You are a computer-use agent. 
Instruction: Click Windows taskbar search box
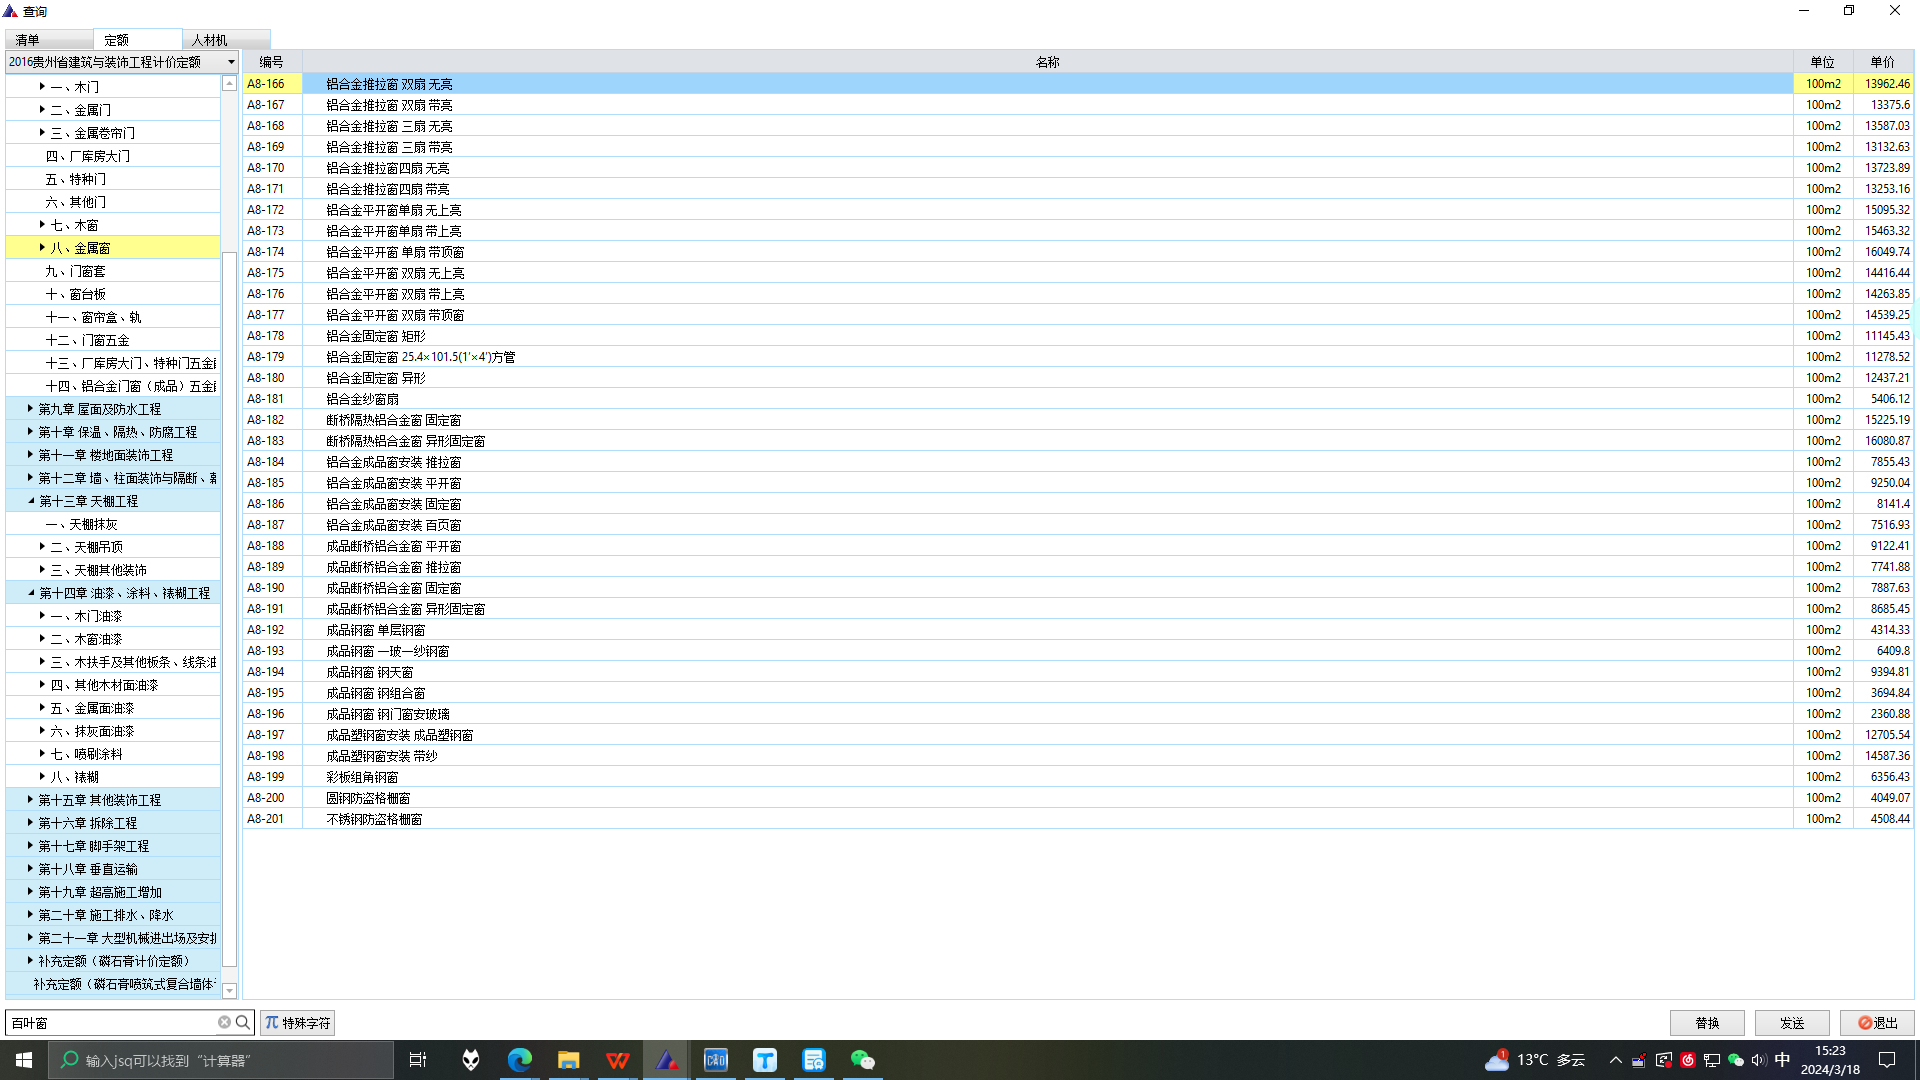(222, 1060)
